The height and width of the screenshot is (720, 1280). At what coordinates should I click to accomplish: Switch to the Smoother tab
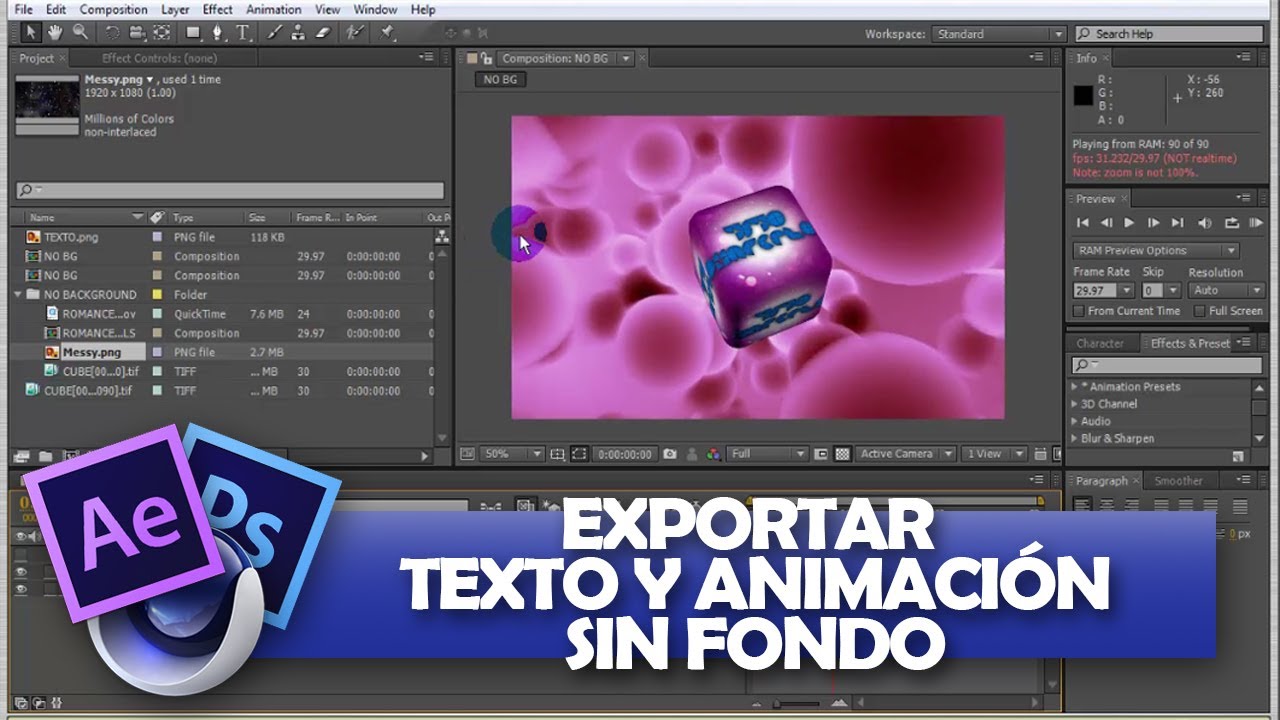tap(1178, 481)
